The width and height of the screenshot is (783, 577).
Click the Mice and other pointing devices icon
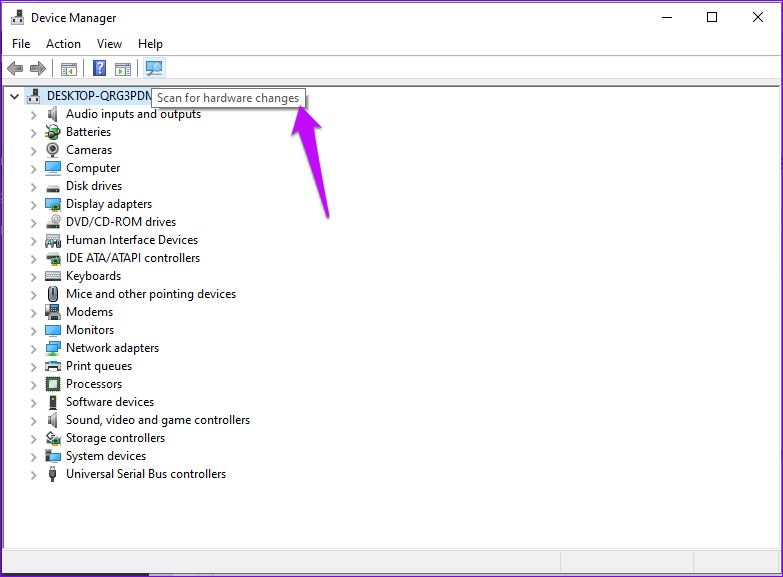[x=52, y=294]
